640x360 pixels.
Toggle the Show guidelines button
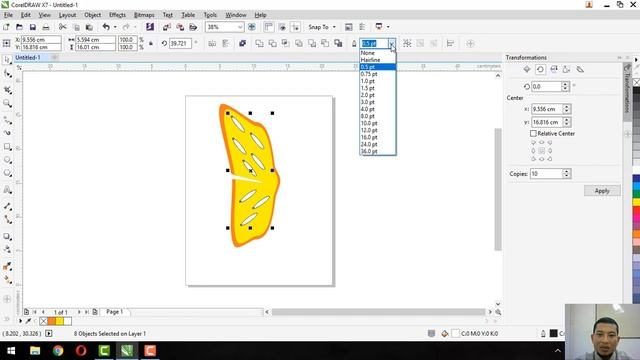(x=295, y=27)
